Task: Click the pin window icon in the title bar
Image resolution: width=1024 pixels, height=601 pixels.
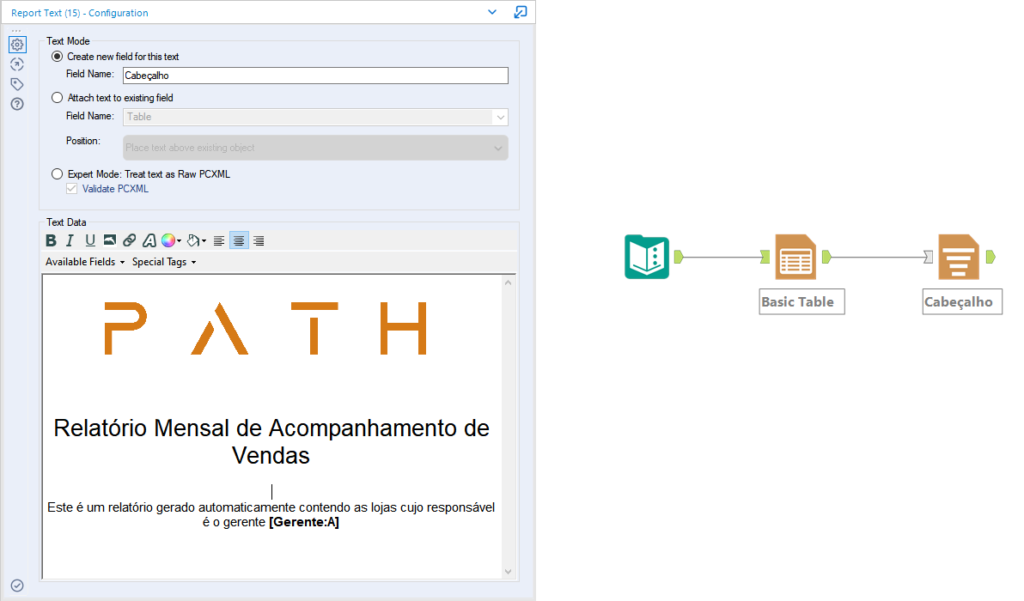Action: coord(520,12)
